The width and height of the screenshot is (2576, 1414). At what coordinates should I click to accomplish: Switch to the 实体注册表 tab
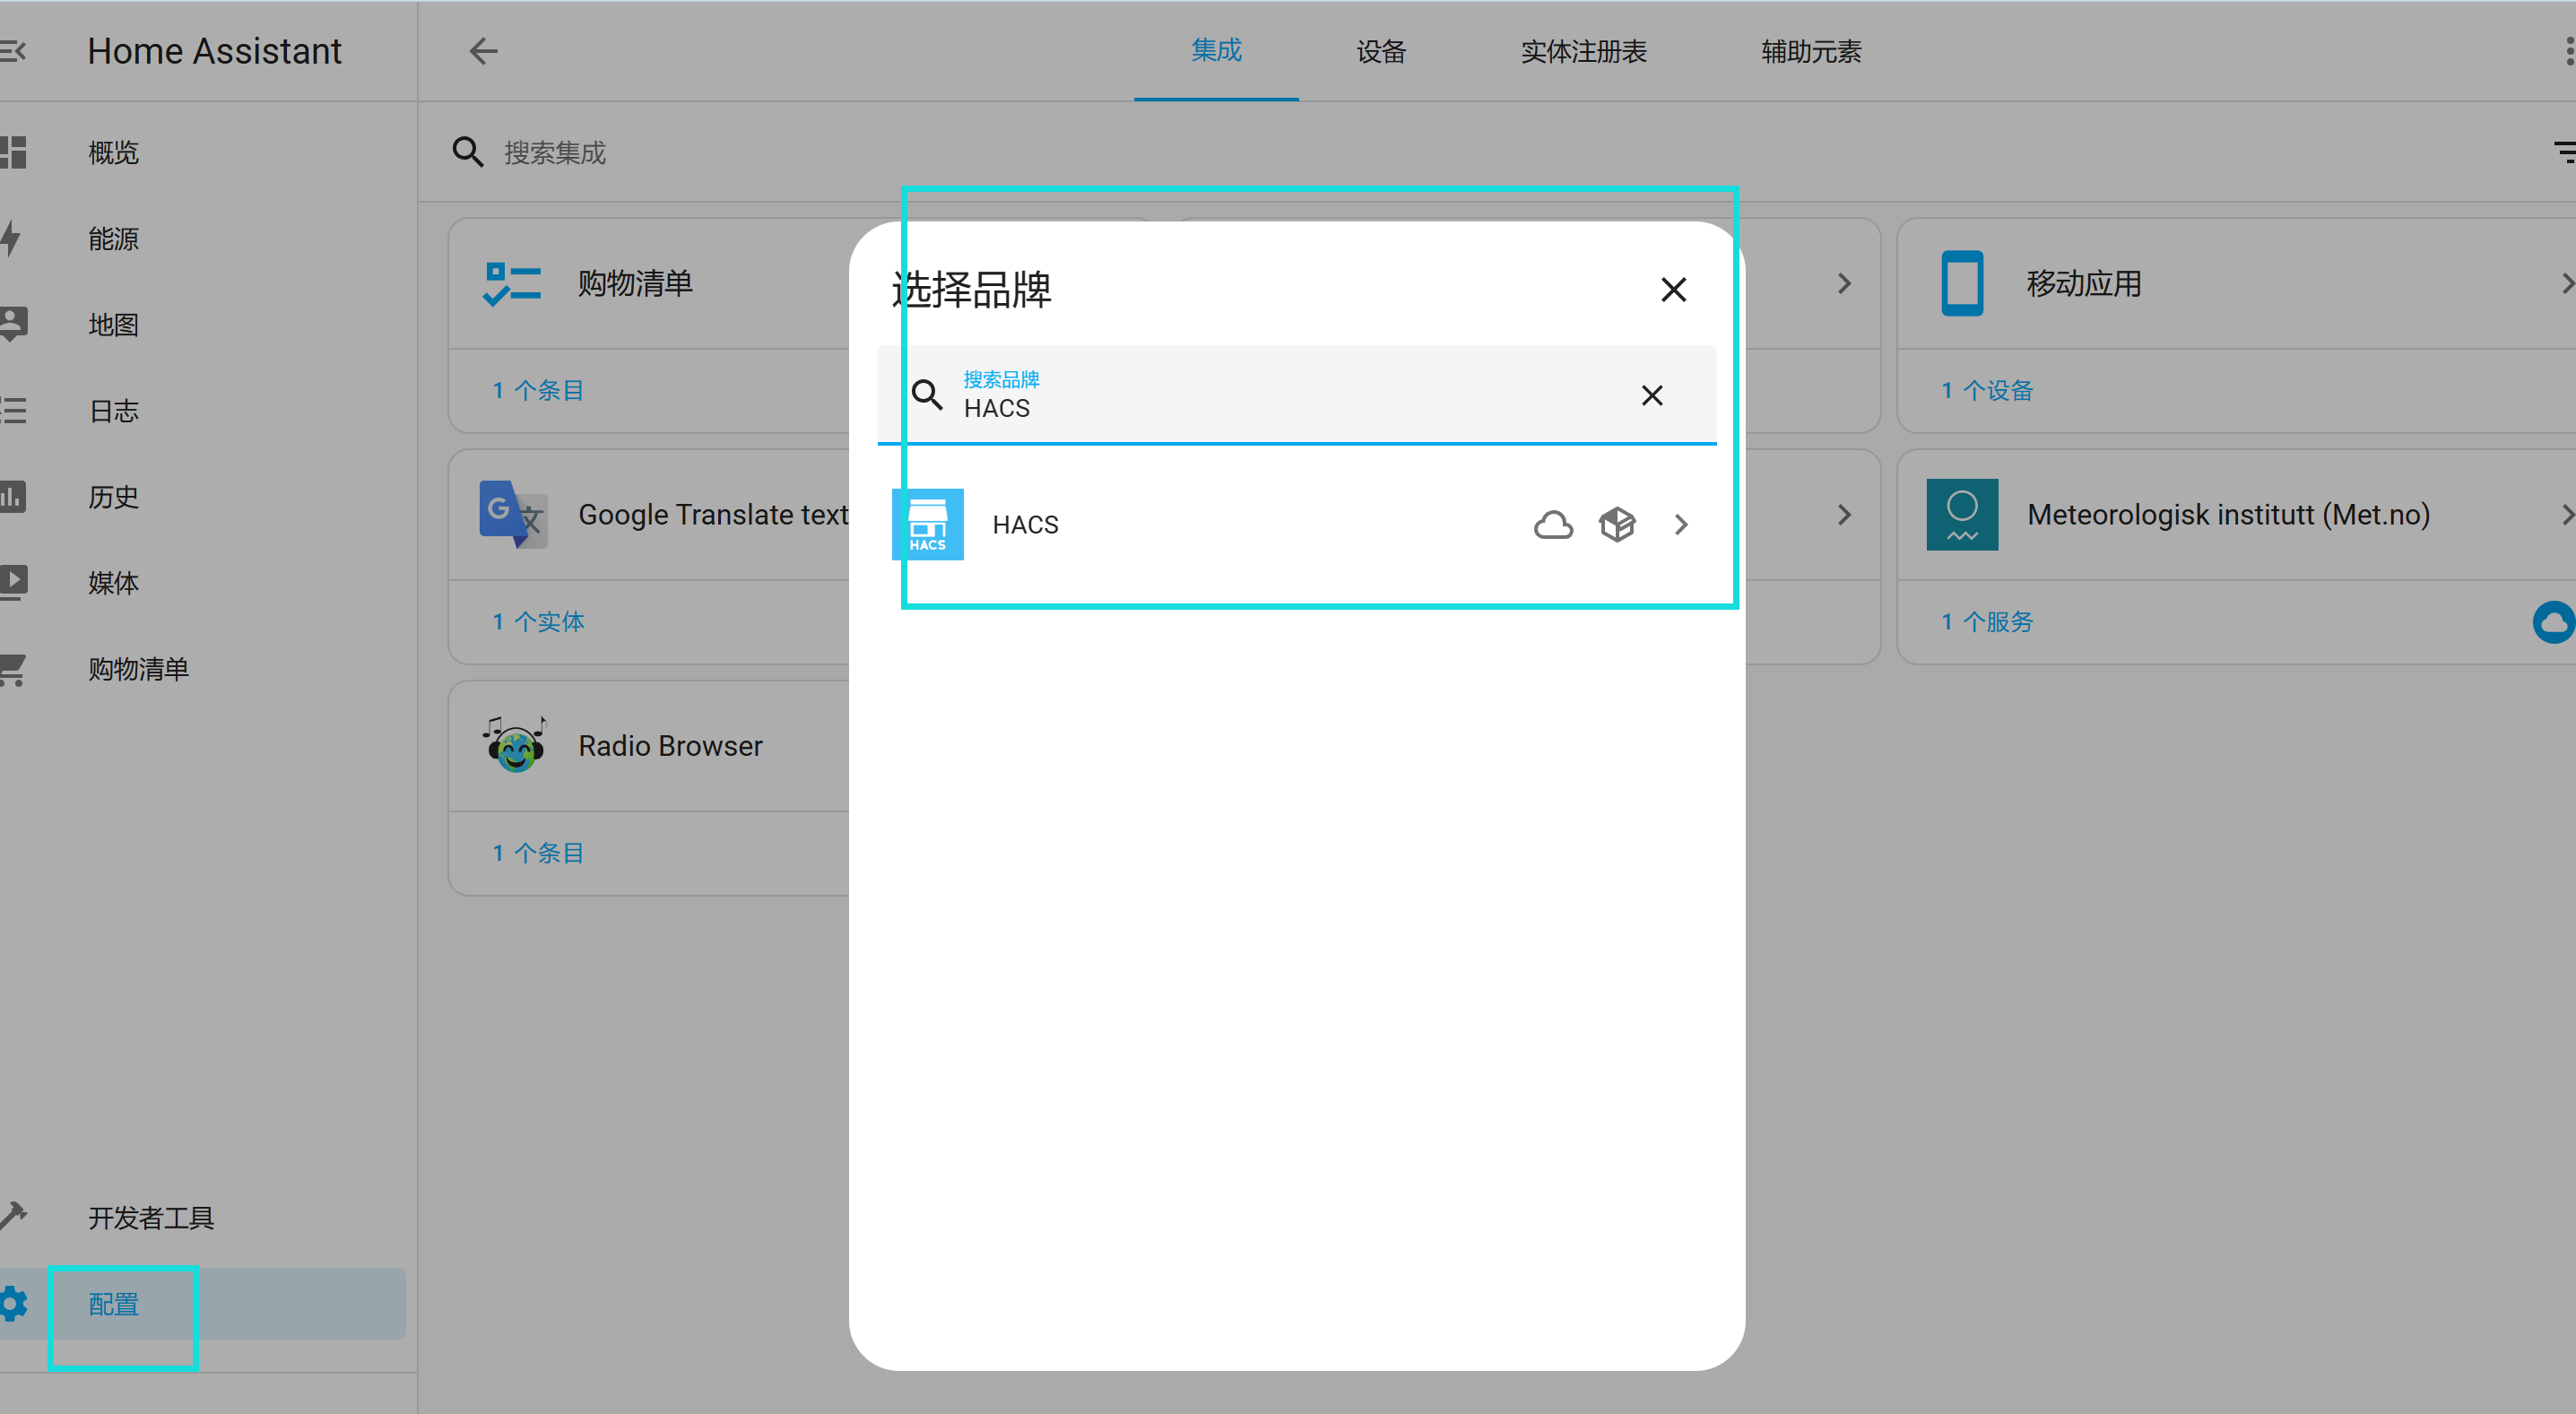(x=1583, y=52)
